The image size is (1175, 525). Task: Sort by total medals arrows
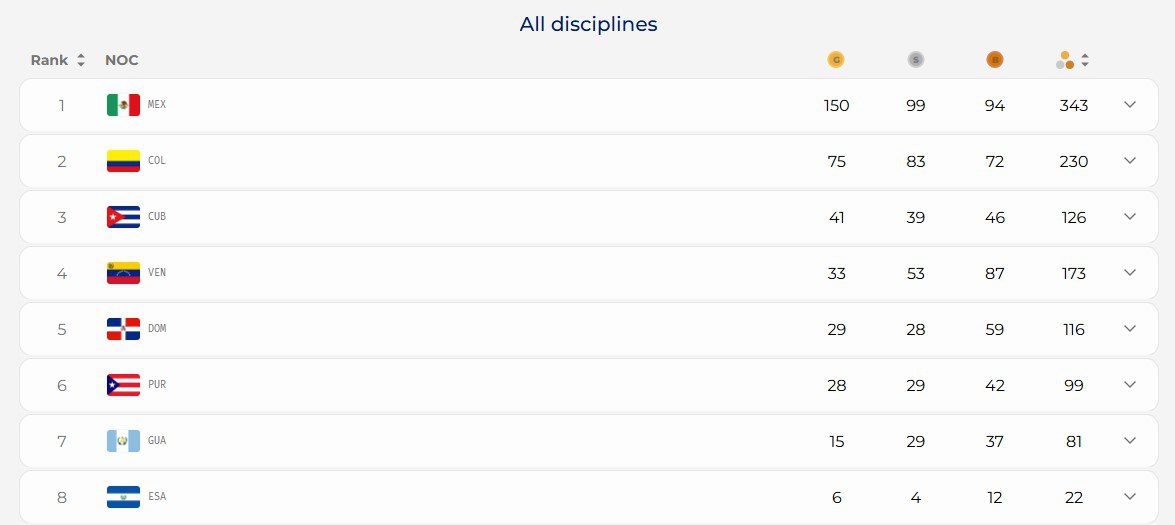(1085, 60)
